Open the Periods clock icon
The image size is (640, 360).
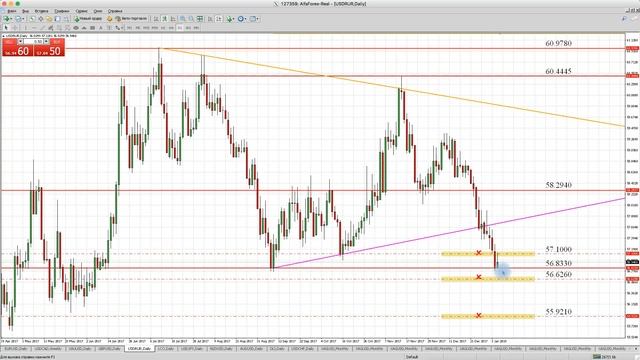(x=241, y=19)
